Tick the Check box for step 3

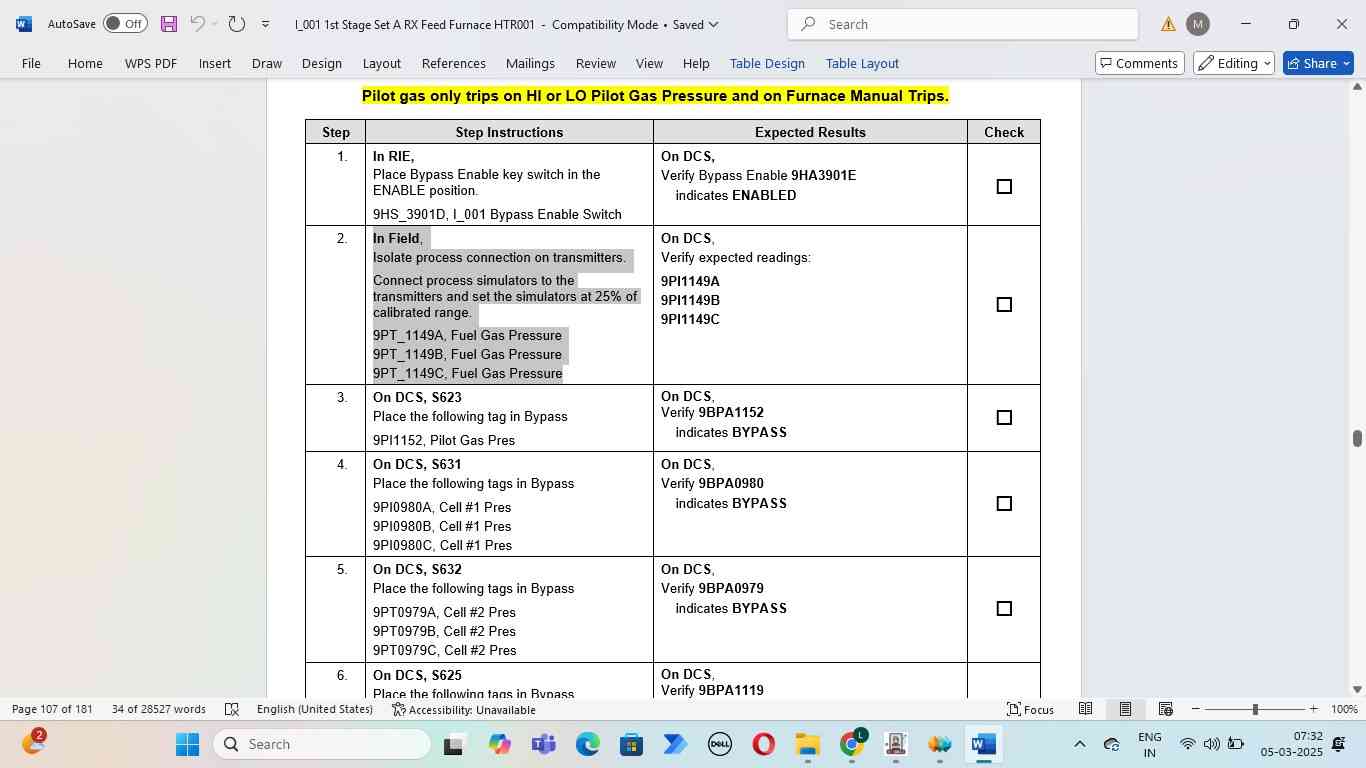[1004, 417]
